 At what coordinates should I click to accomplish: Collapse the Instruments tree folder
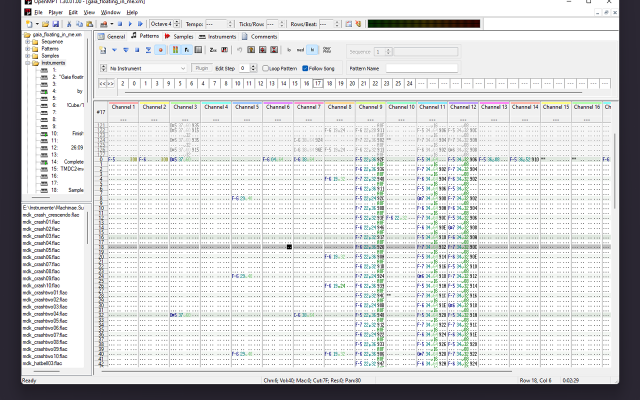pyautogui.click(x=28, y=63)
